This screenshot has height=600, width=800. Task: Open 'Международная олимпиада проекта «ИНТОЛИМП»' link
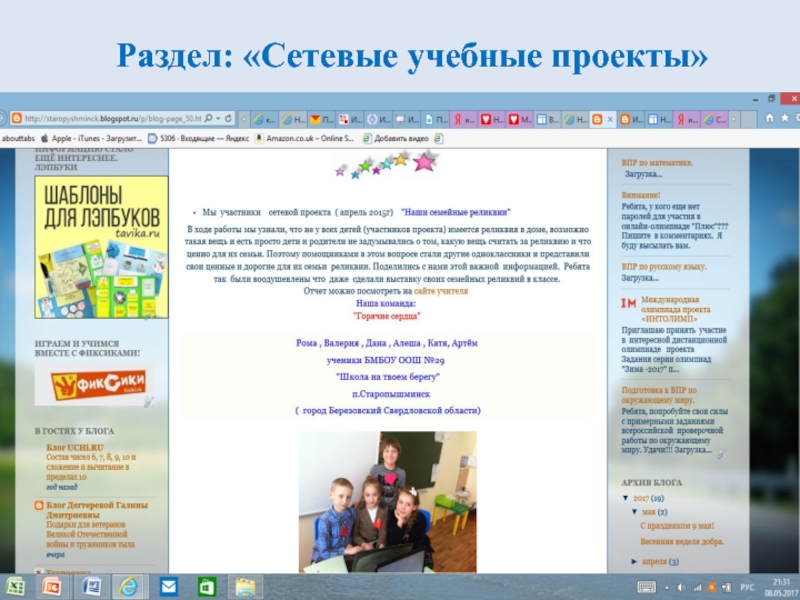click(x=676, y=309)
